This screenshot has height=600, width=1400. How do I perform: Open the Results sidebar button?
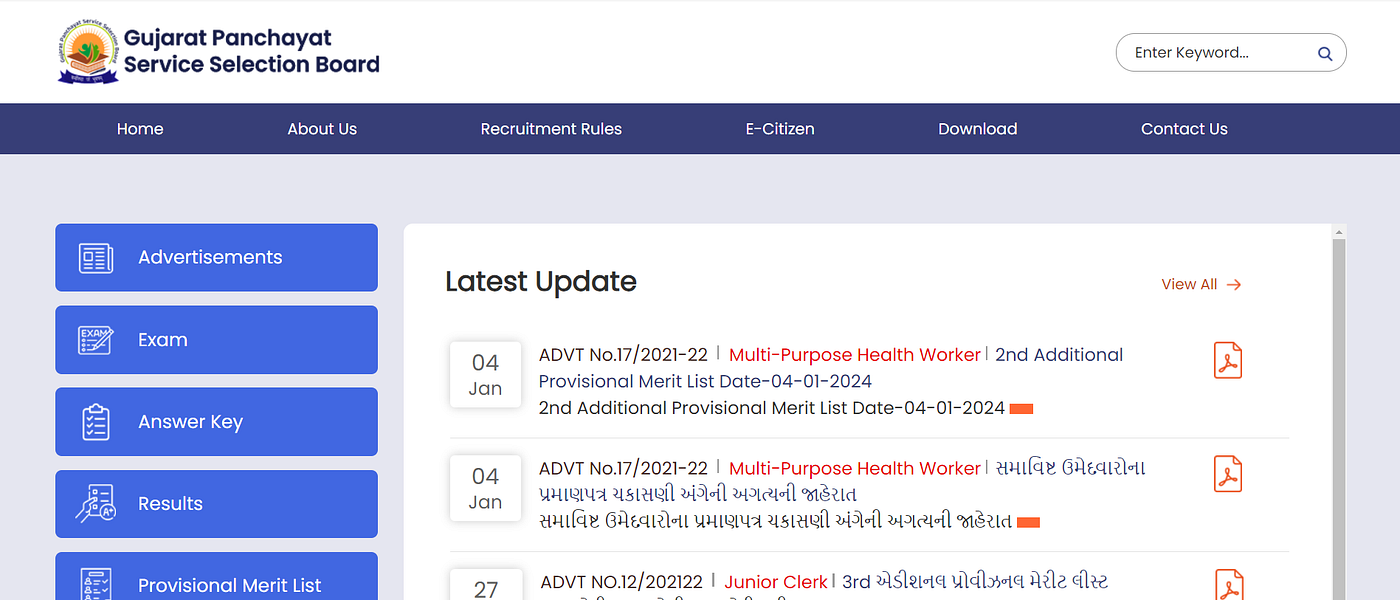216,504
